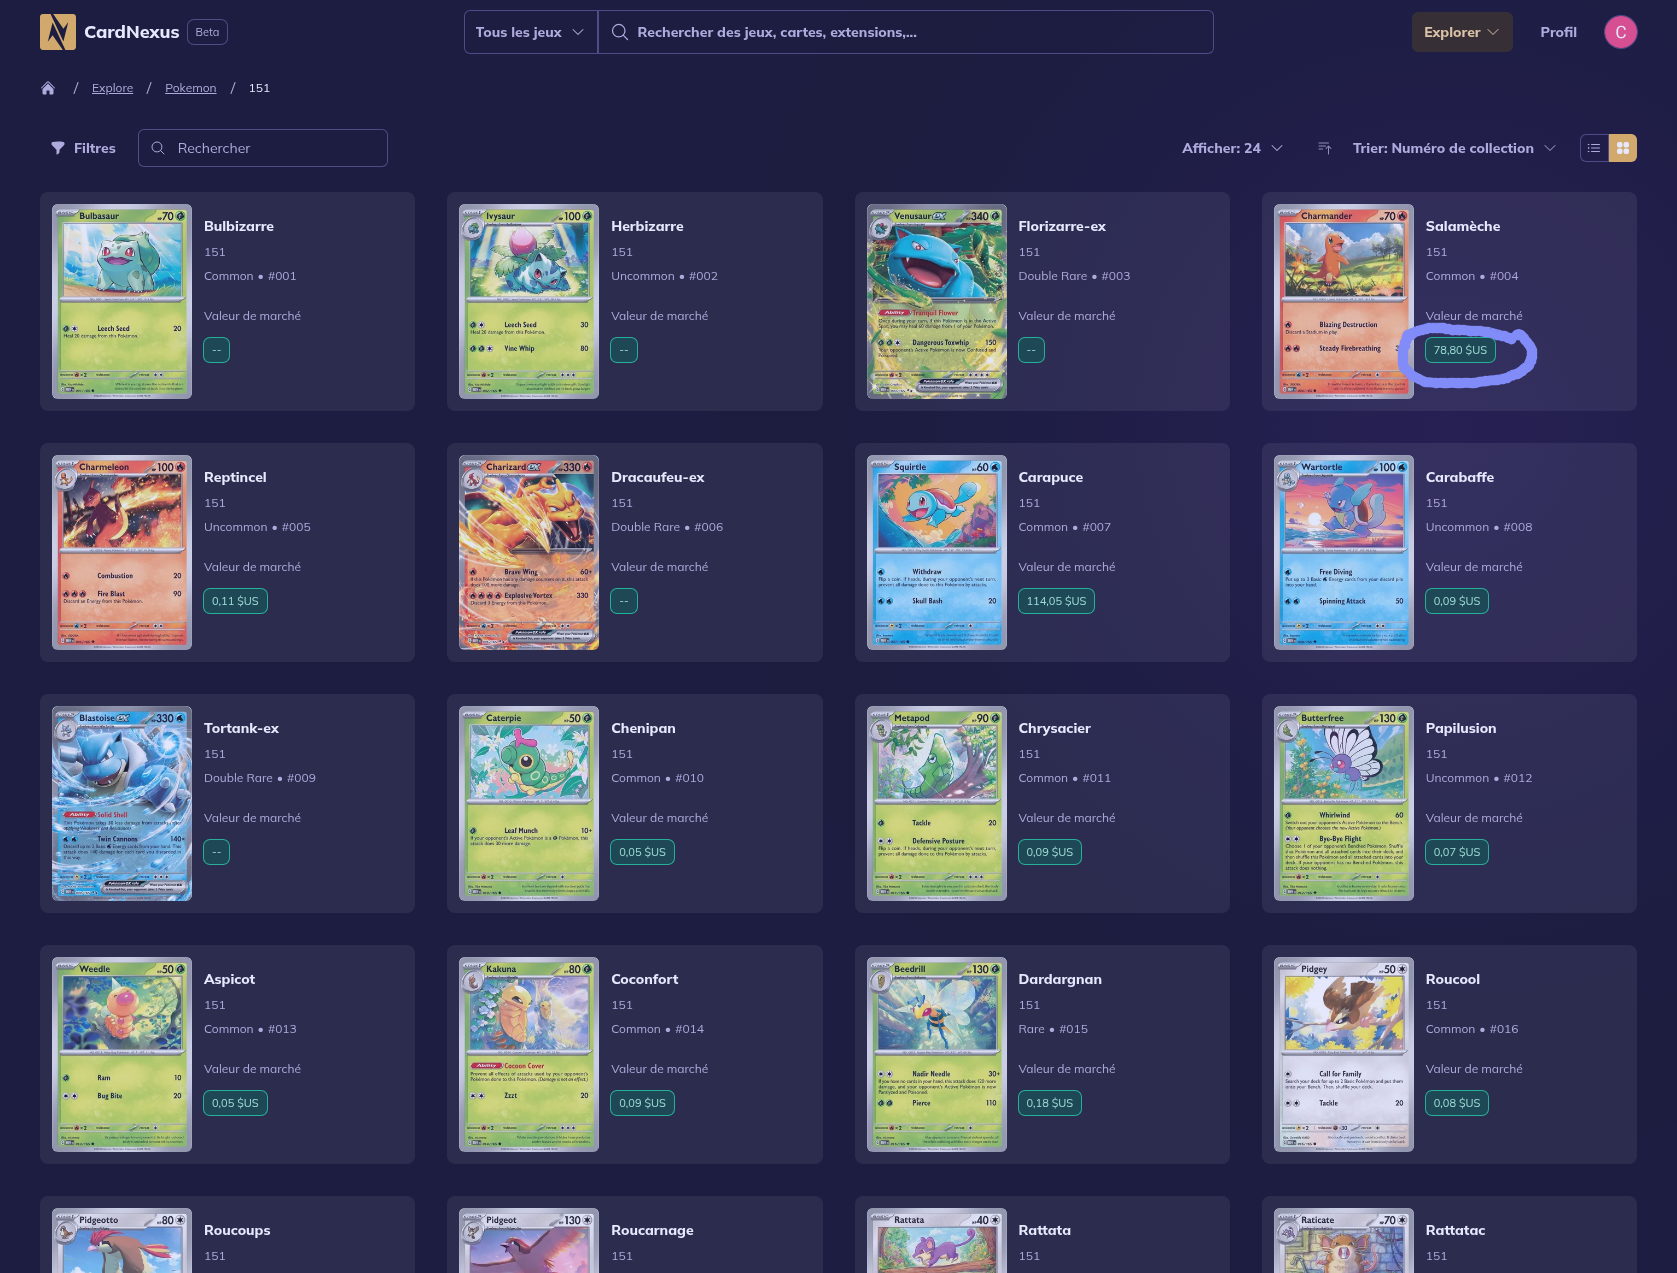Image resolution: width=1677 pixels, height=1273 pixels.
Task: Switch to grid view layout
Action: pos(1623,148)
